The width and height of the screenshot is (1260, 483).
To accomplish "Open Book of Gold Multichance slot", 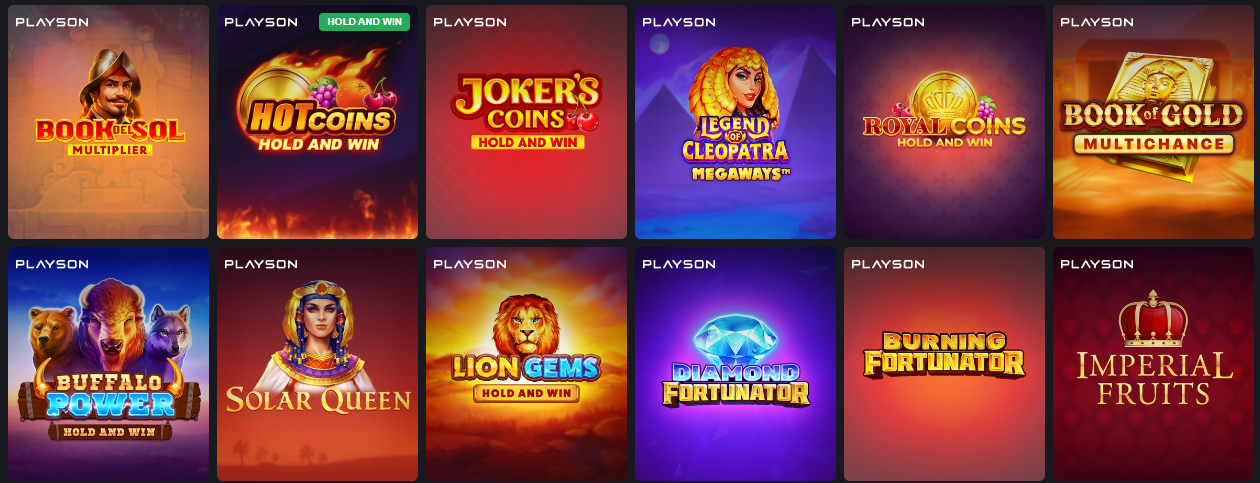I will tap(1153, 122).
